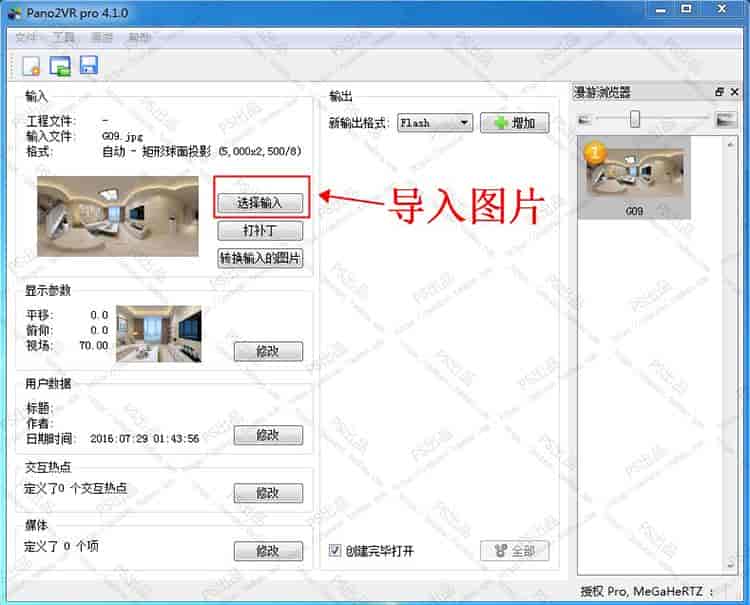Open the 新输出格式 Flash dropdown
750x605 pixels.
(435, 123)
